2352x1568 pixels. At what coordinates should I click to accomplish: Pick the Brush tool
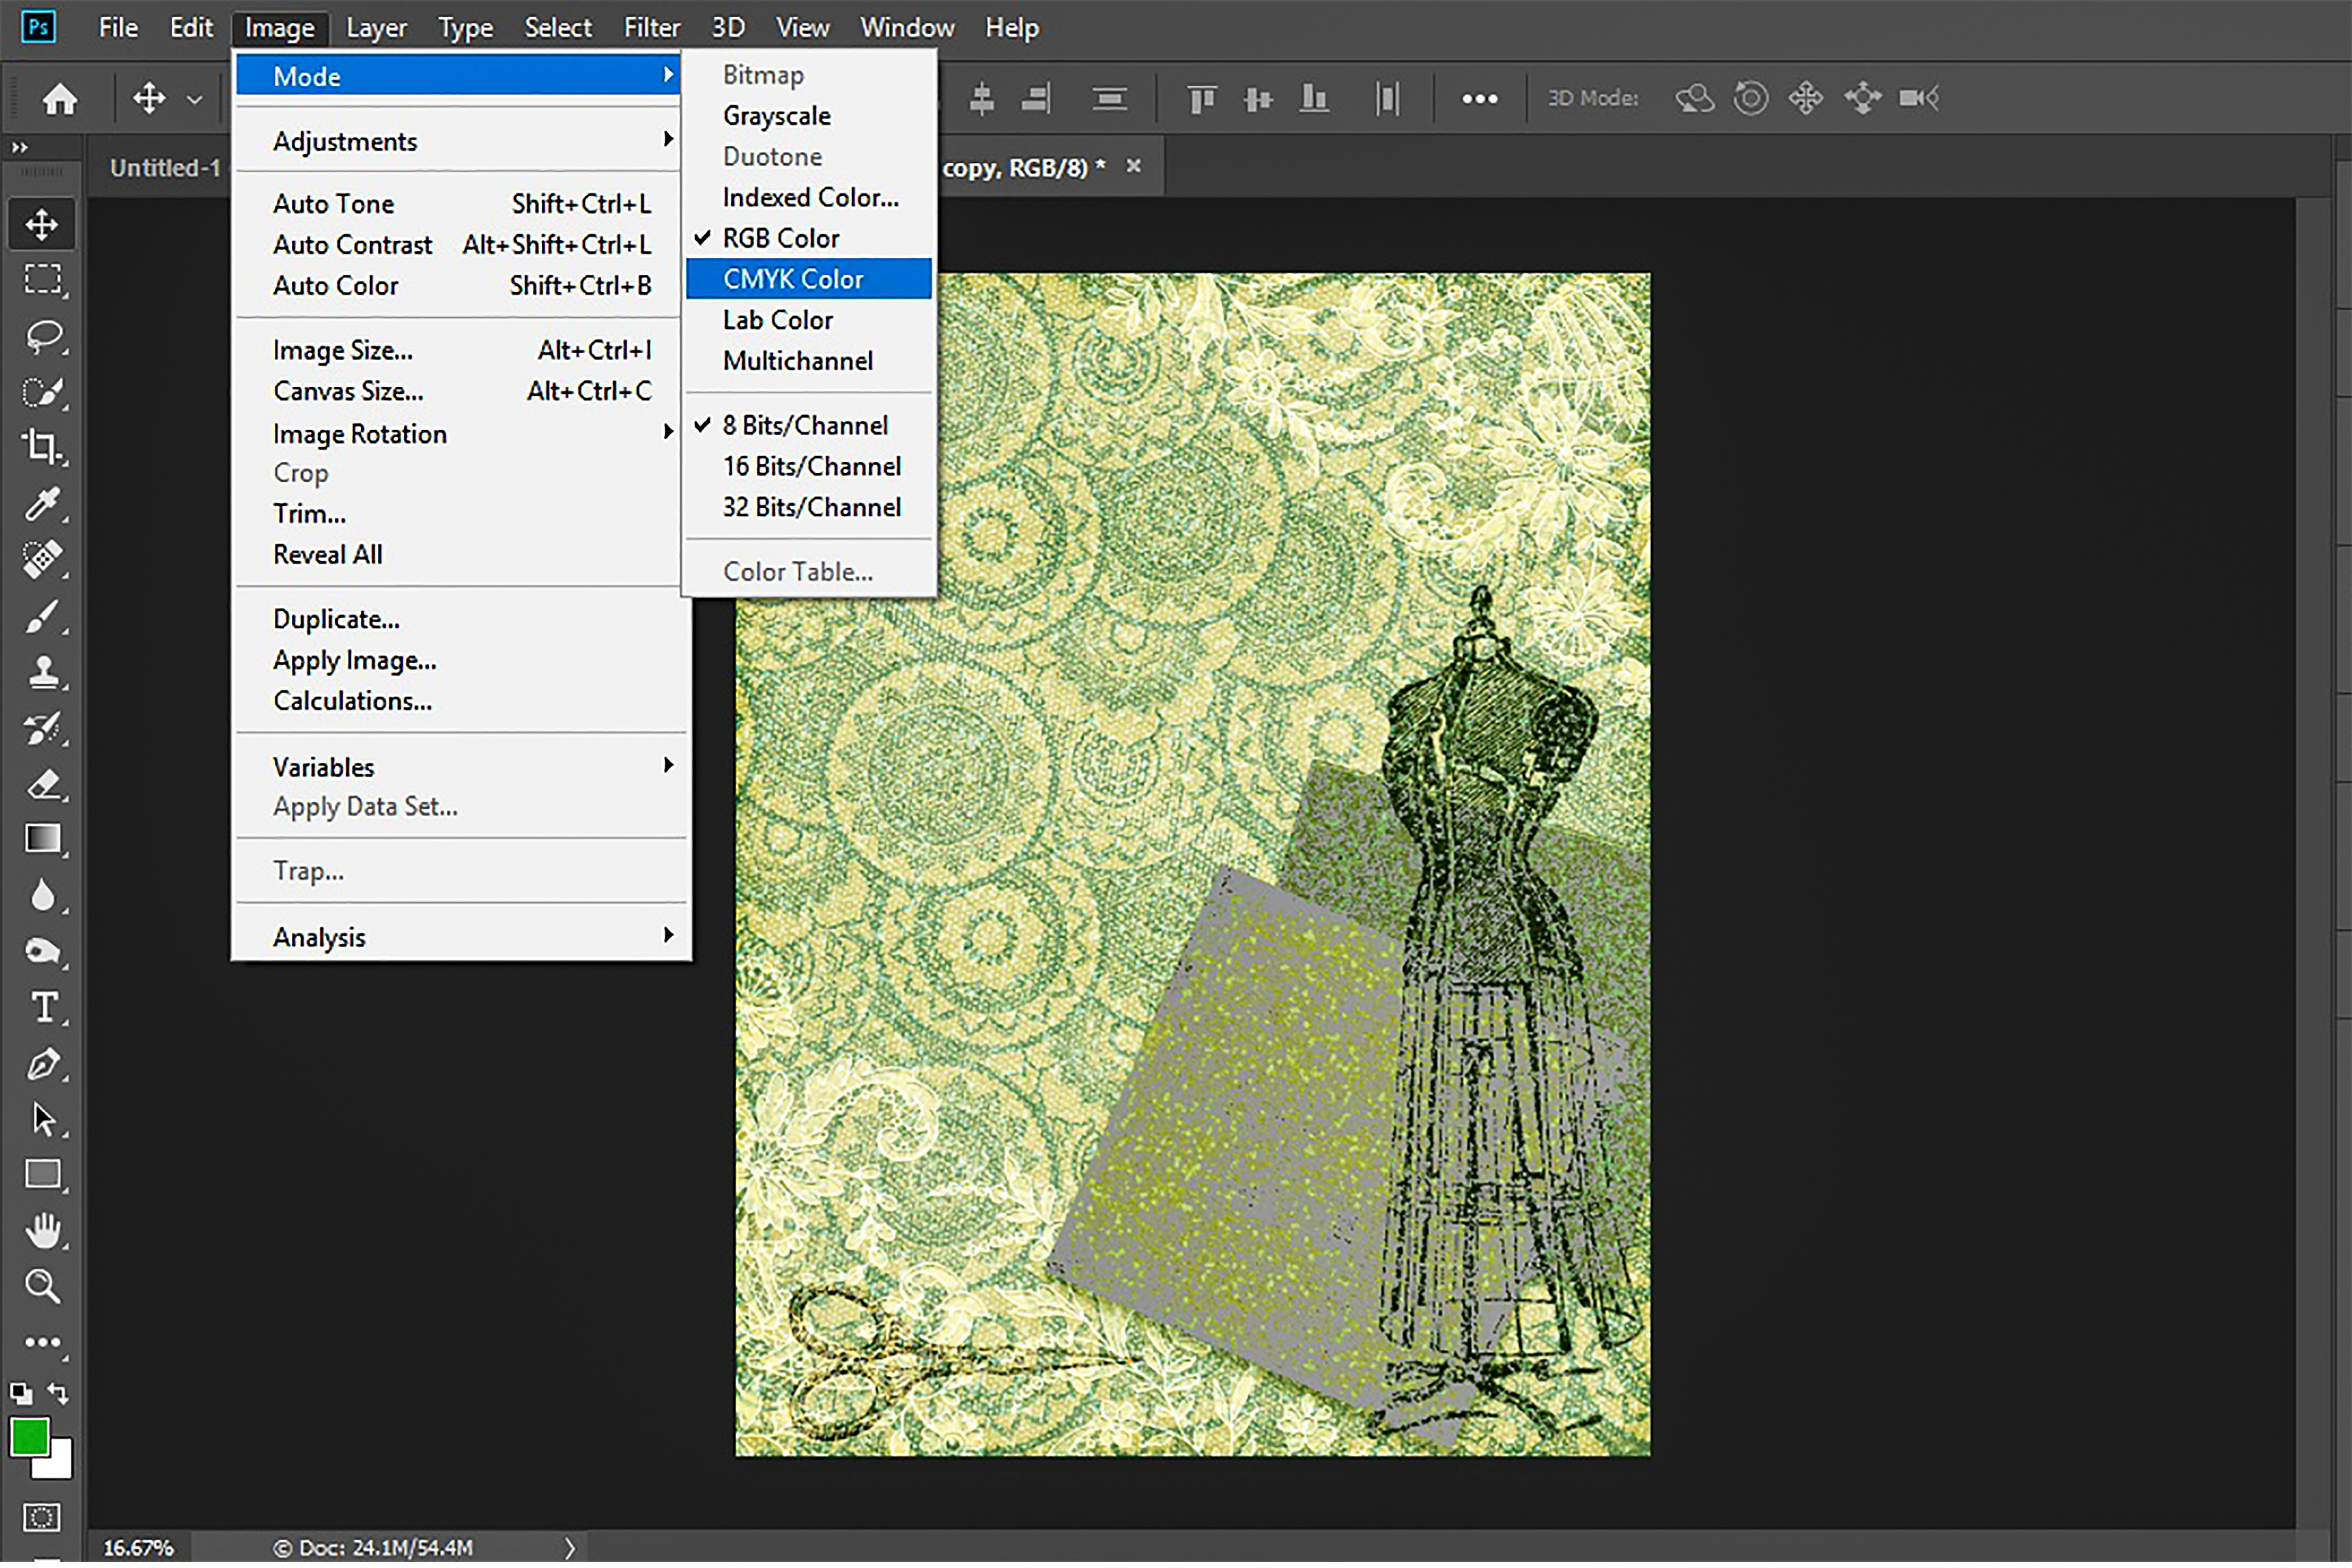[43, 618]
